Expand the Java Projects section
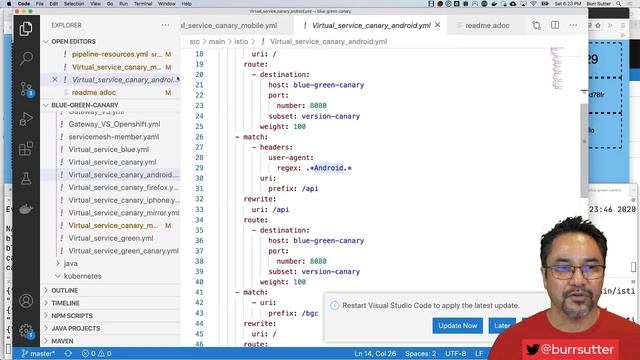The height and width of the screenshot is (360, 640). 46,329
